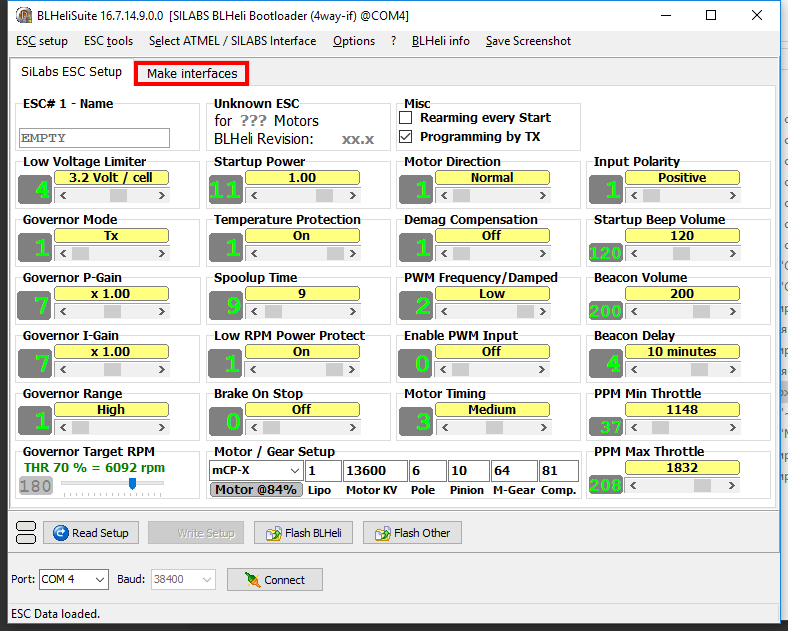The image size is (788, 631).
Task: Click the stacked ESC selector icon
Action: tap(26, 533)
